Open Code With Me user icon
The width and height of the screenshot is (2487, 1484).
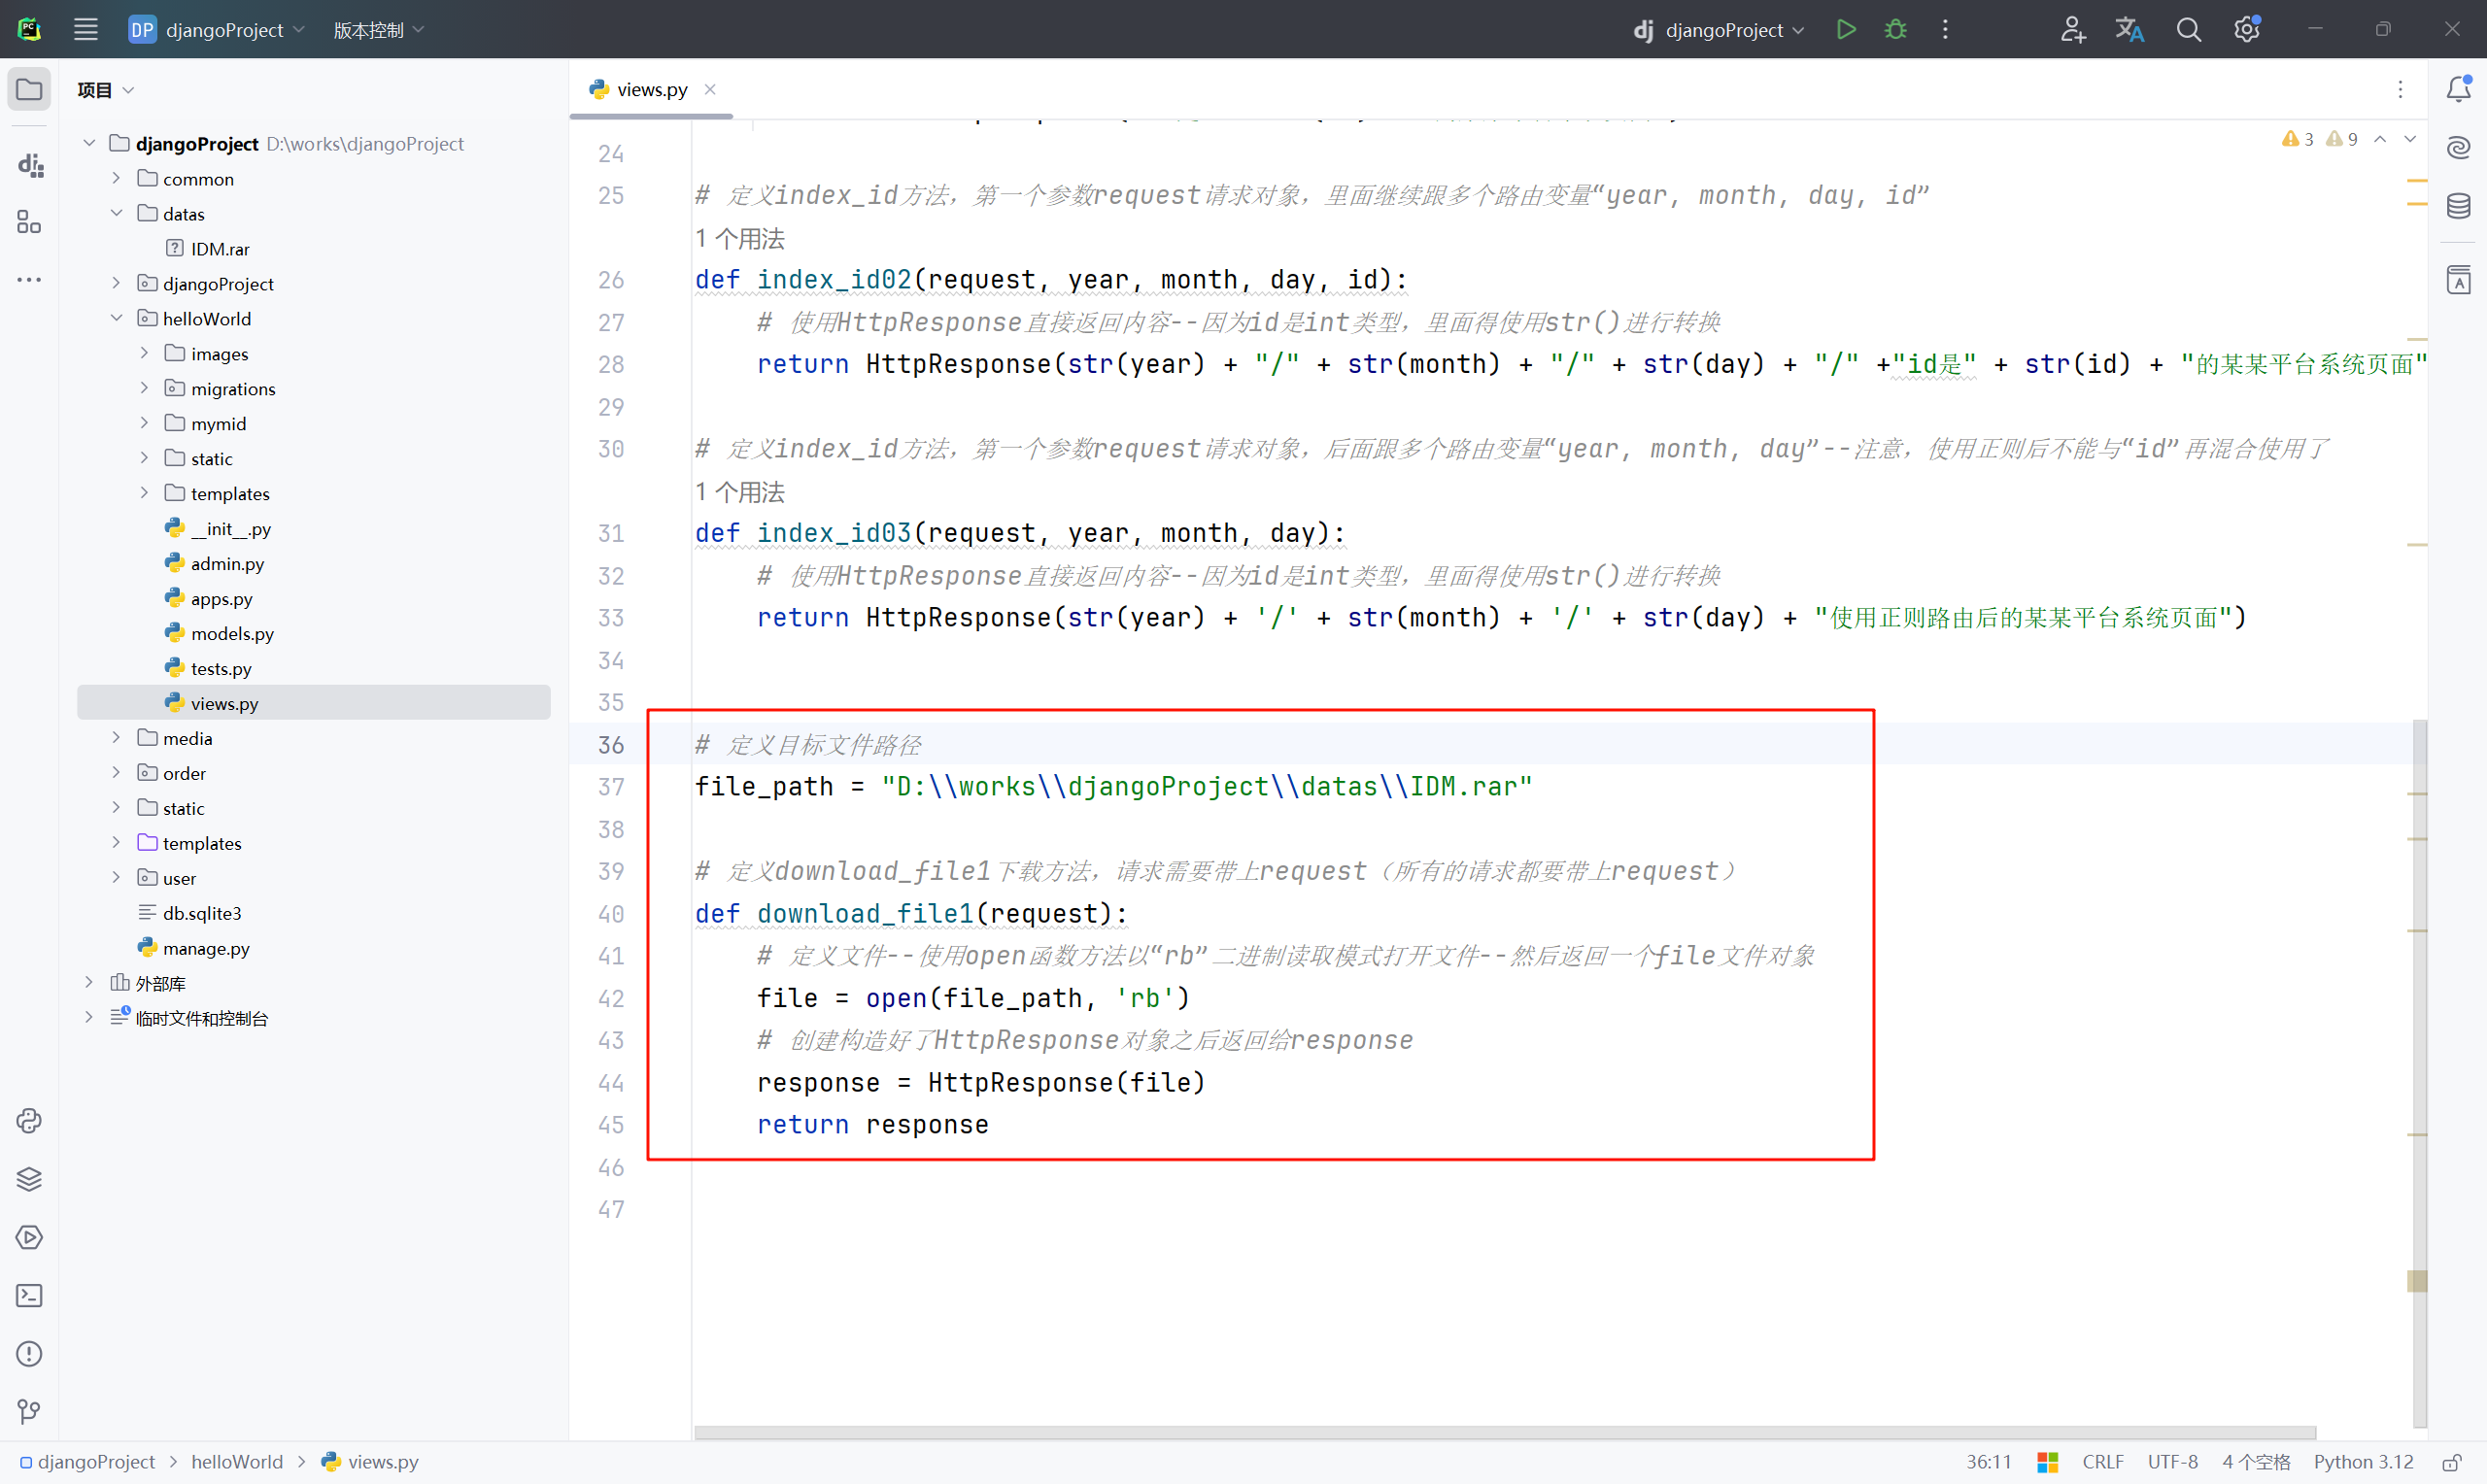[2072, 30]
